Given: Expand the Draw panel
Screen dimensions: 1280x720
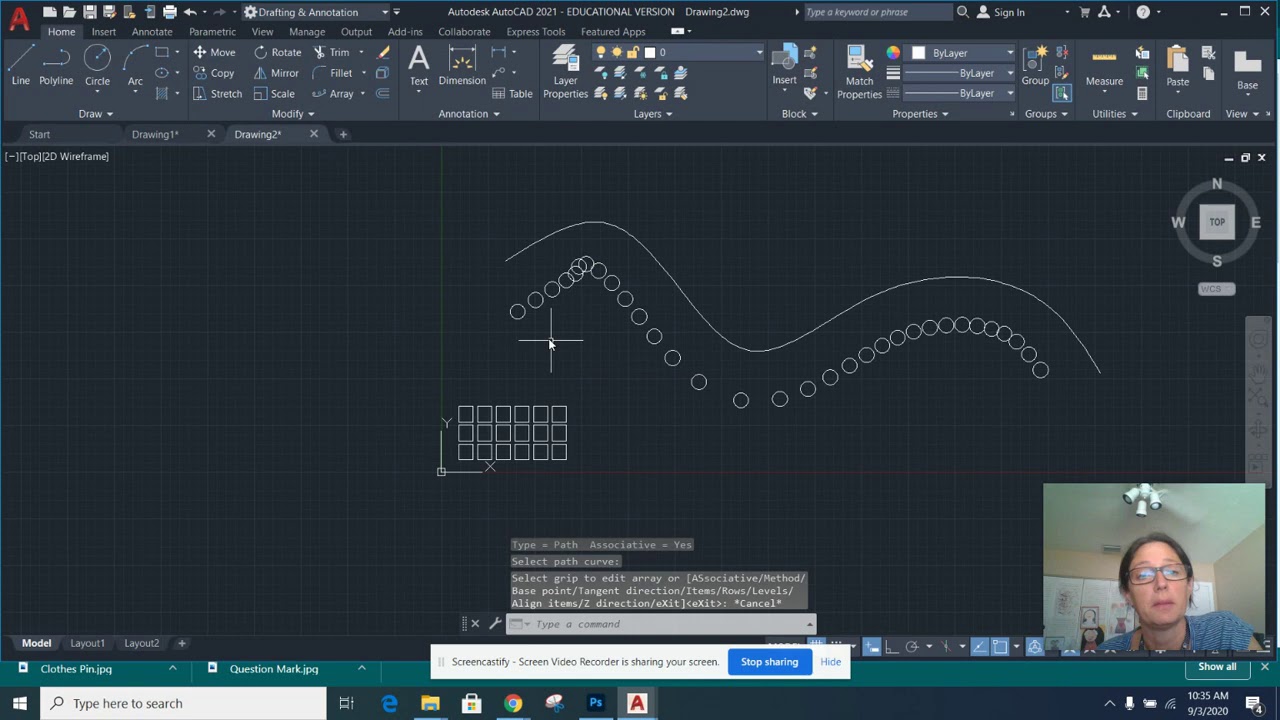Looking at the screenshot, I should (96, 114).
